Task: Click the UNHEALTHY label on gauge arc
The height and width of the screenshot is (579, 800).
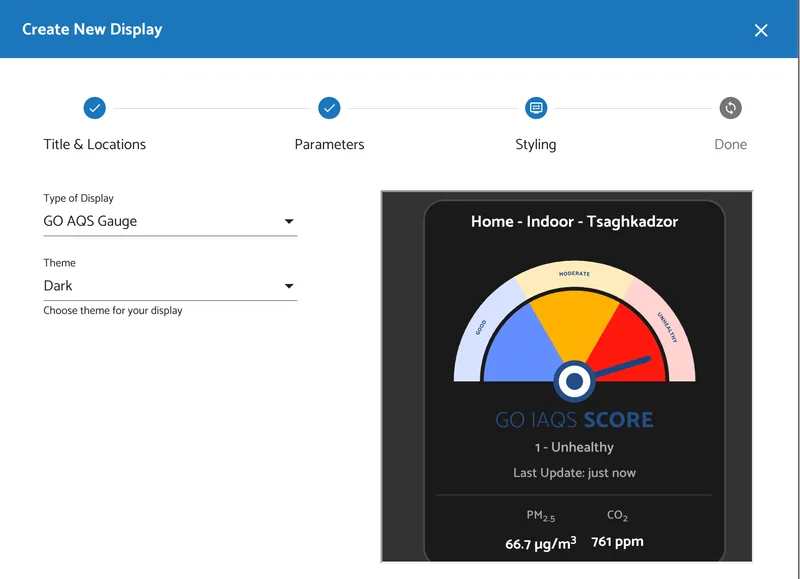Action: [x=667, y=327]
